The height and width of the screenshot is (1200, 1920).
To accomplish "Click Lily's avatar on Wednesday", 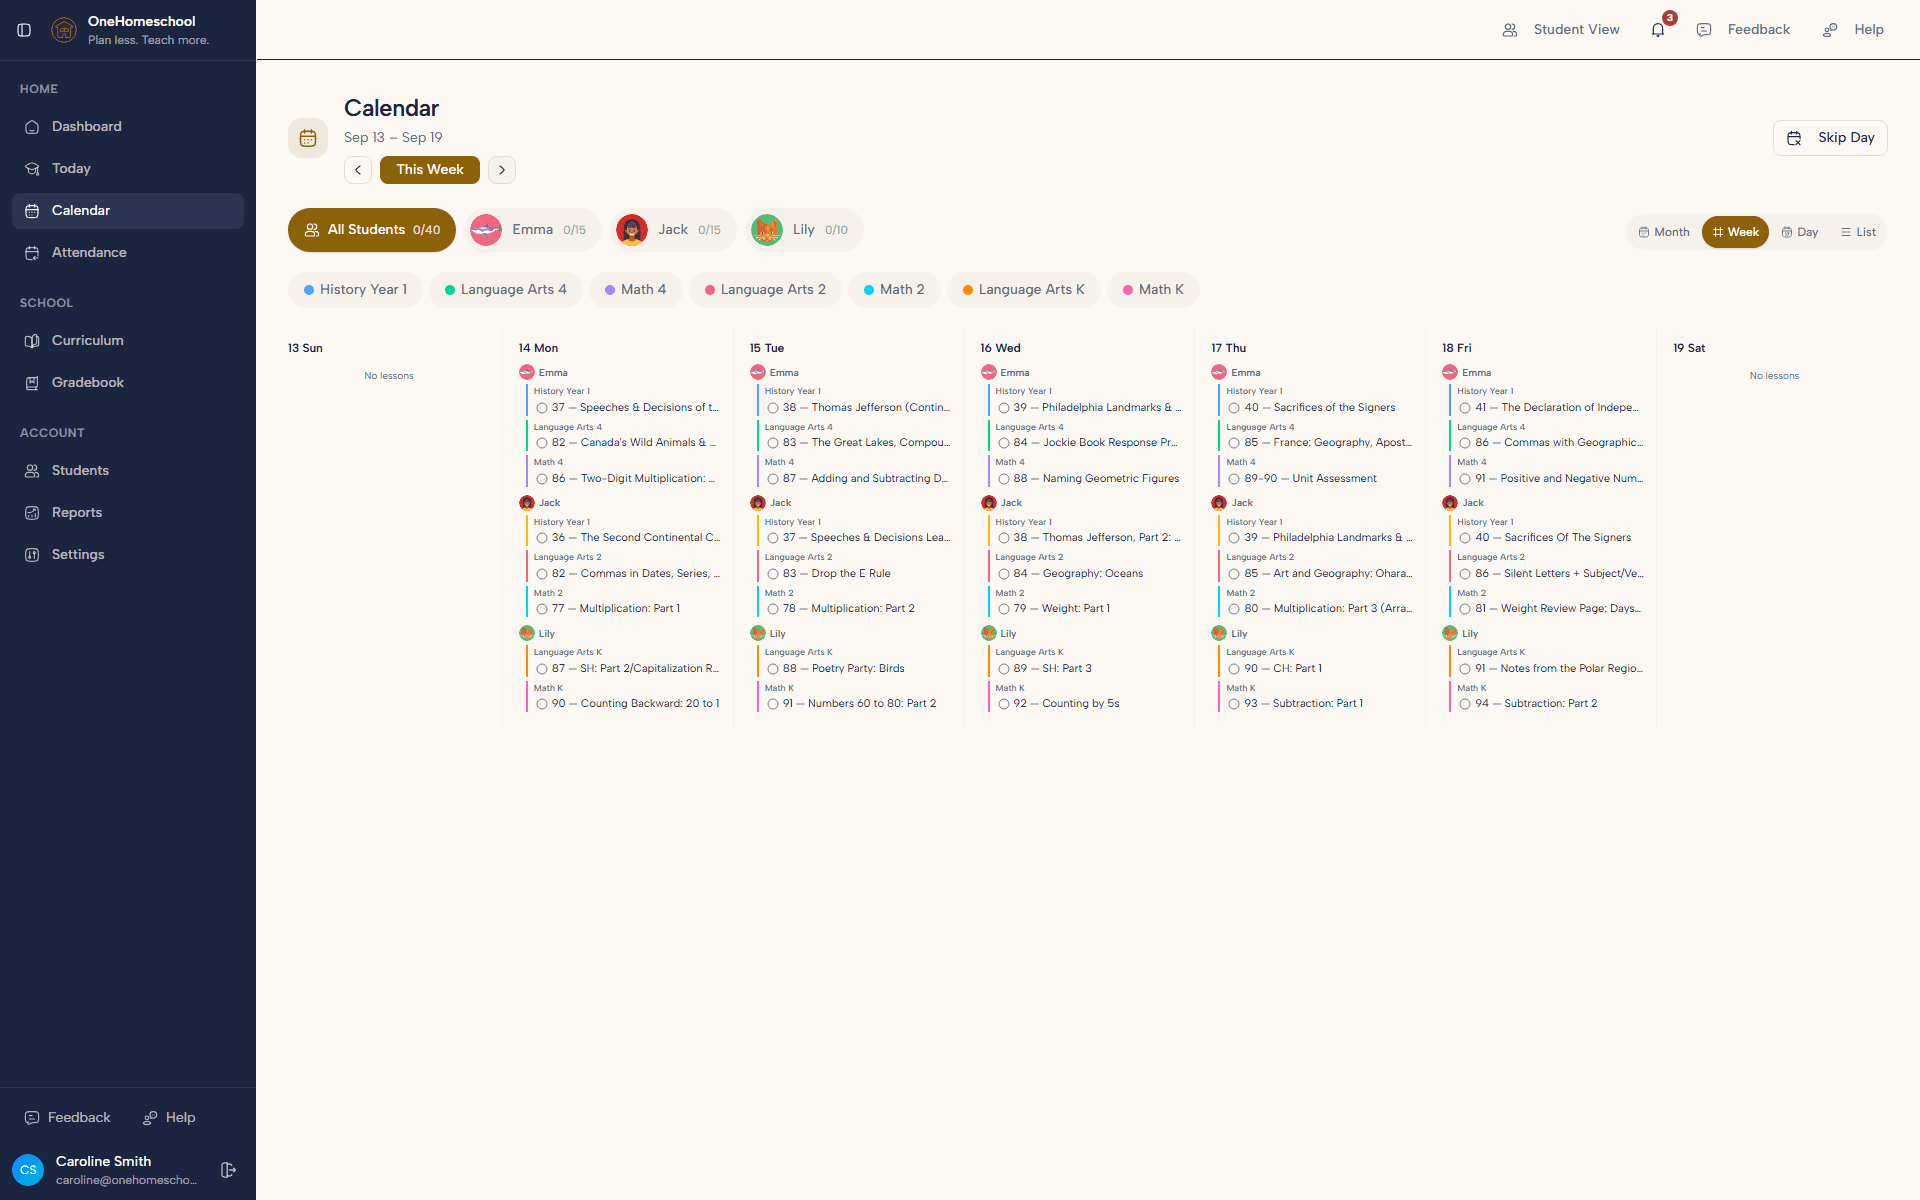I will (989, 633).
